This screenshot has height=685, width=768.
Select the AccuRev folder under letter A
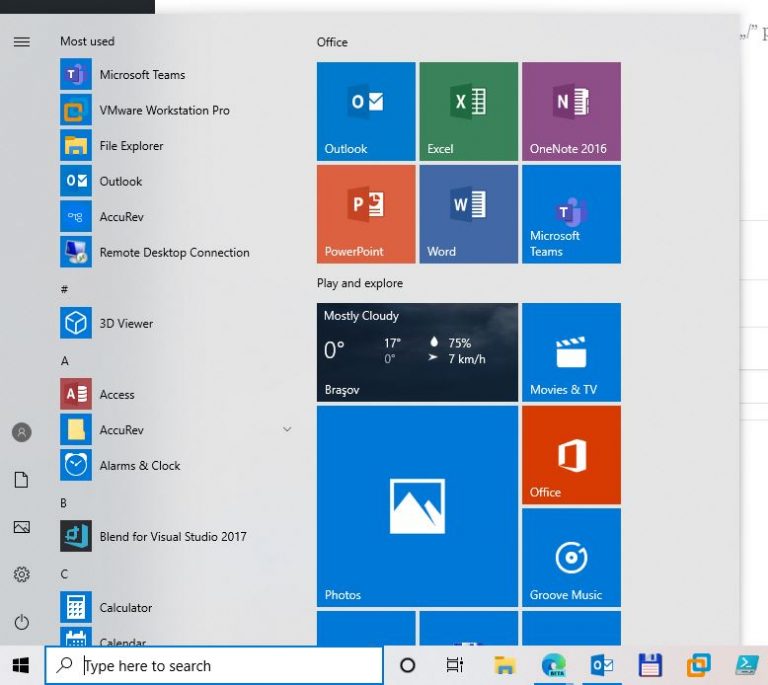tap(176, 429)
